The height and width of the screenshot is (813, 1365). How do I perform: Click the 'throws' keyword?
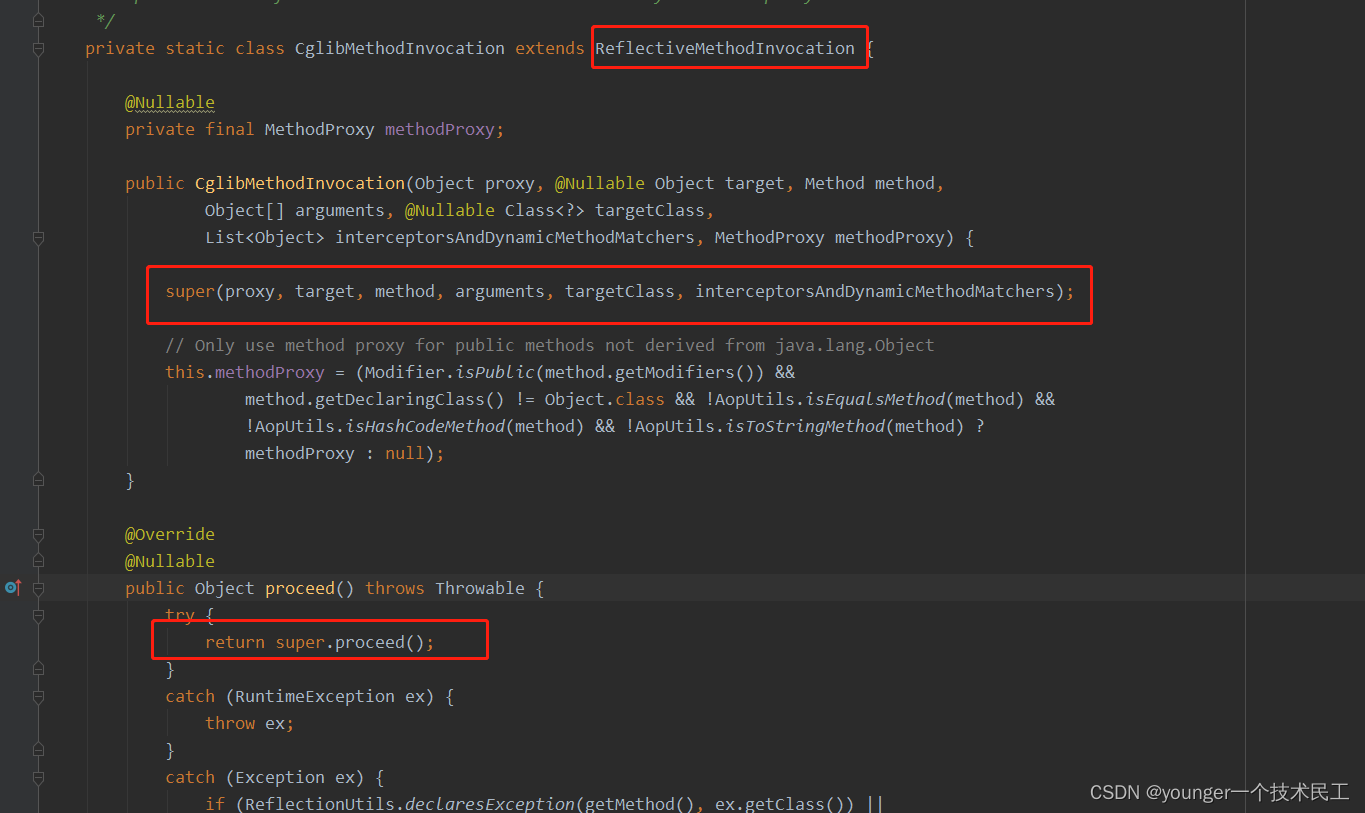click(x=395, y=588)
